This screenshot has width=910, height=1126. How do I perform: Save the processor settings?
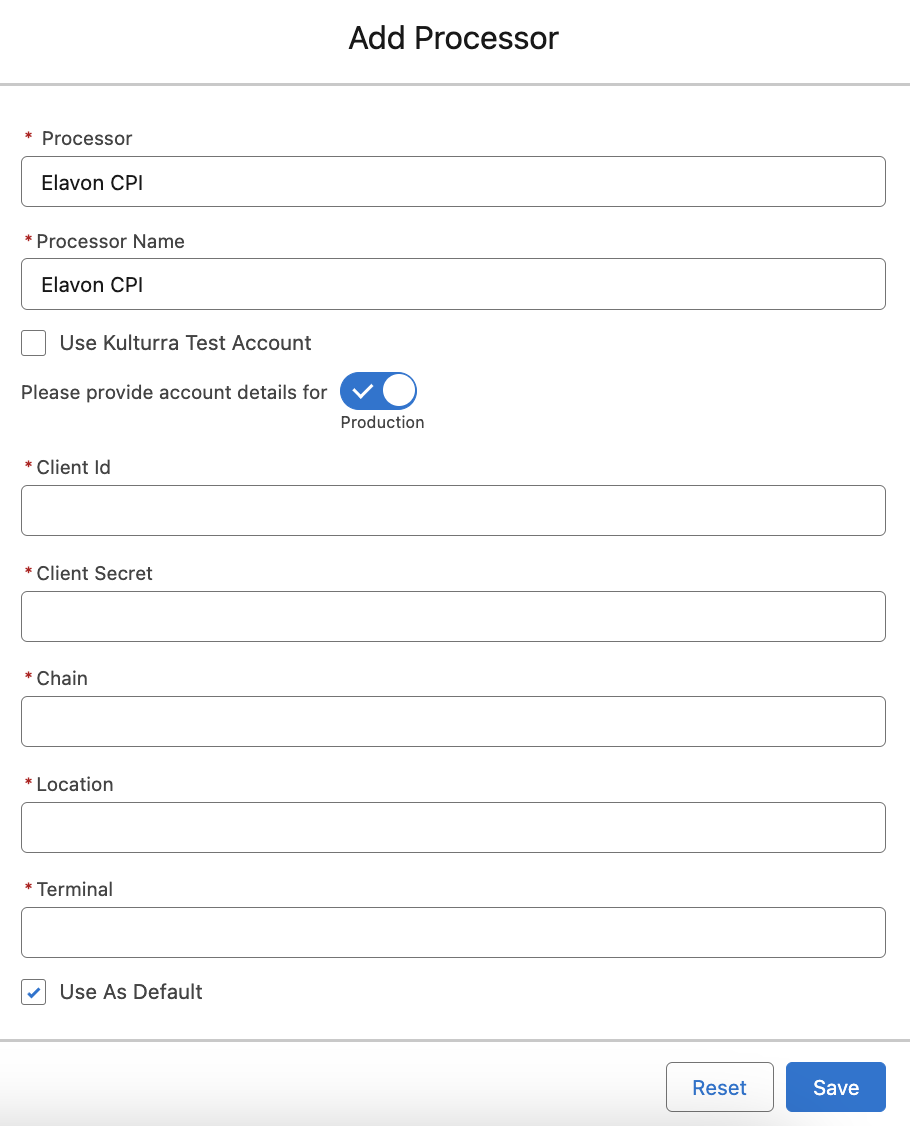pyautogui.click(x=835, y=1087)
